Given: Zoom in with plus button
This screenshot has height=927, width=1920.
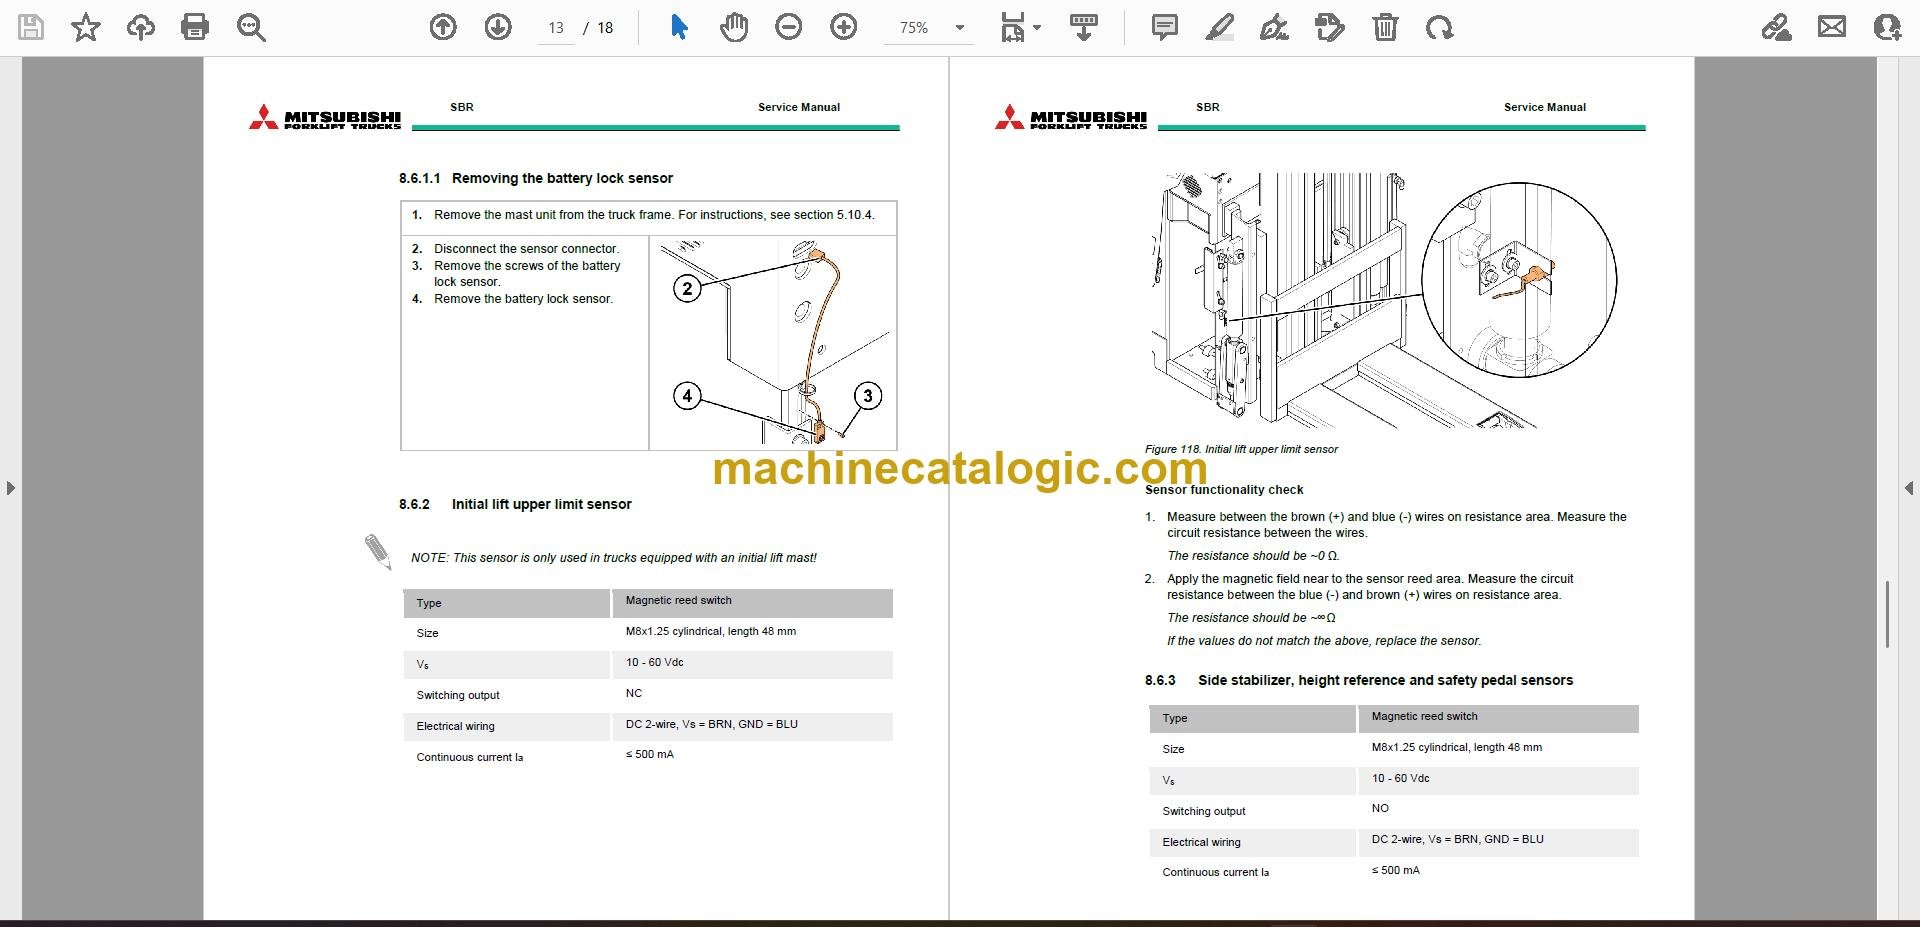Looking at the screenshot, I should click(x=844, y=27).
